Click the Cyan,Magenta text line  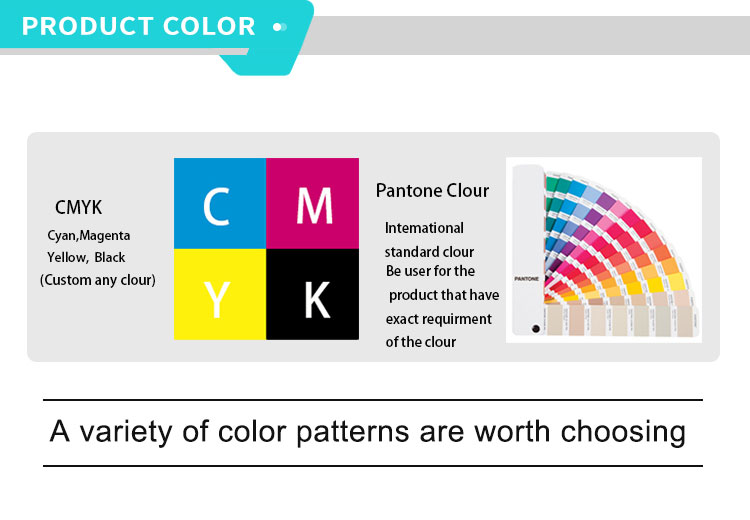click(89, 235)
